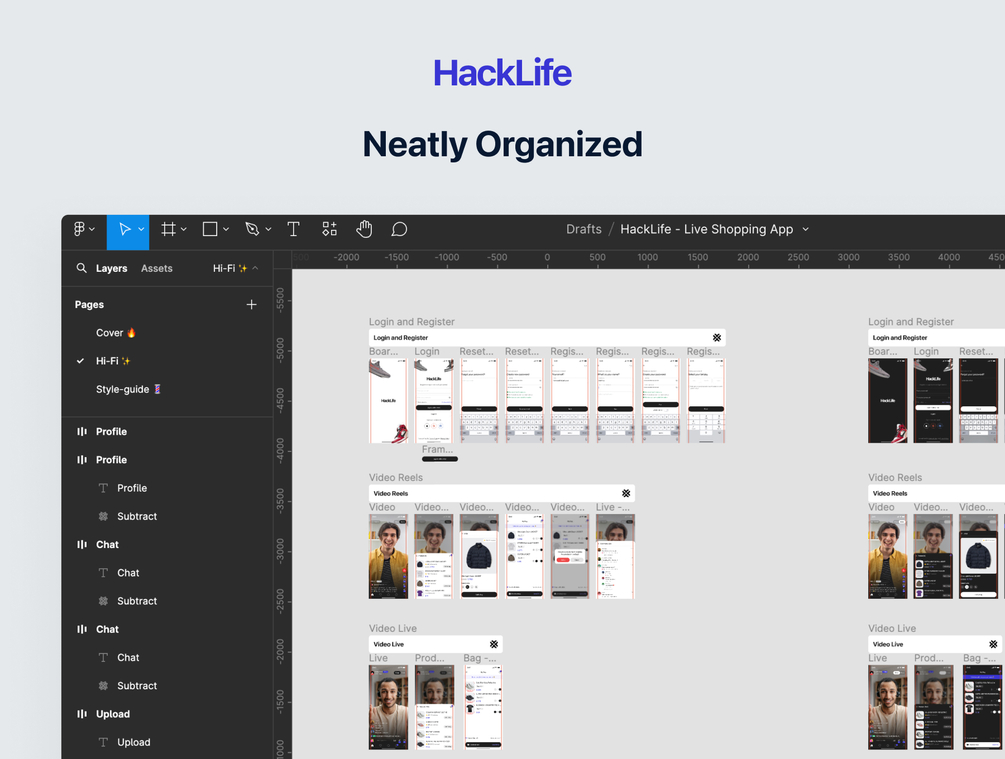Switch to the Assets tab
This screenshot has height=759, width=1005.
(156, 269)
